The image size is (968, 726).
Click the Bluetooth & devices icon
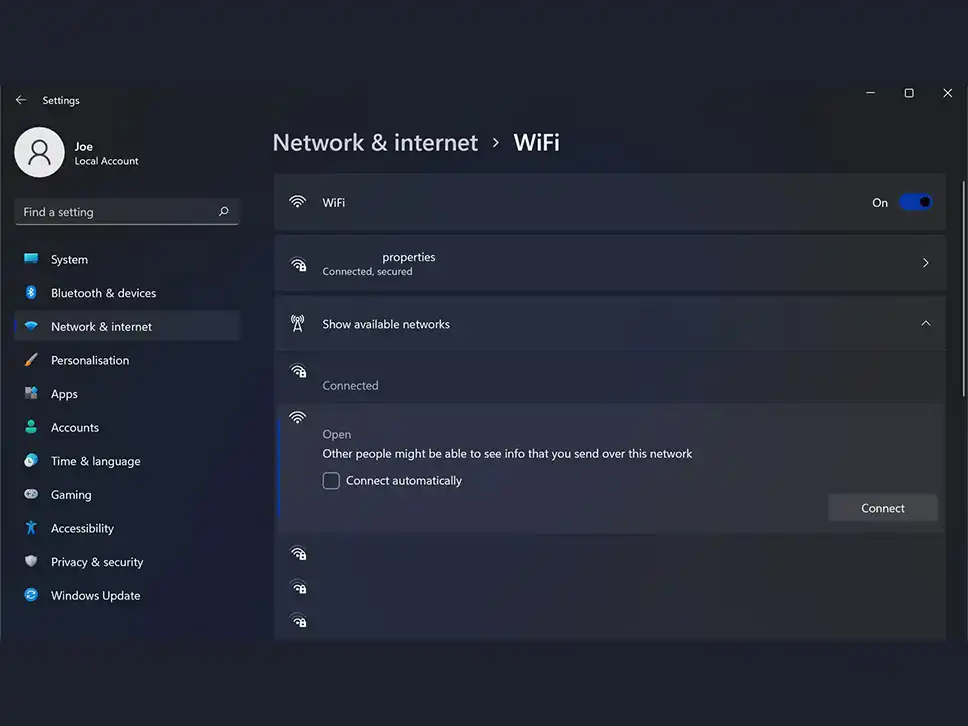point(31,293)
